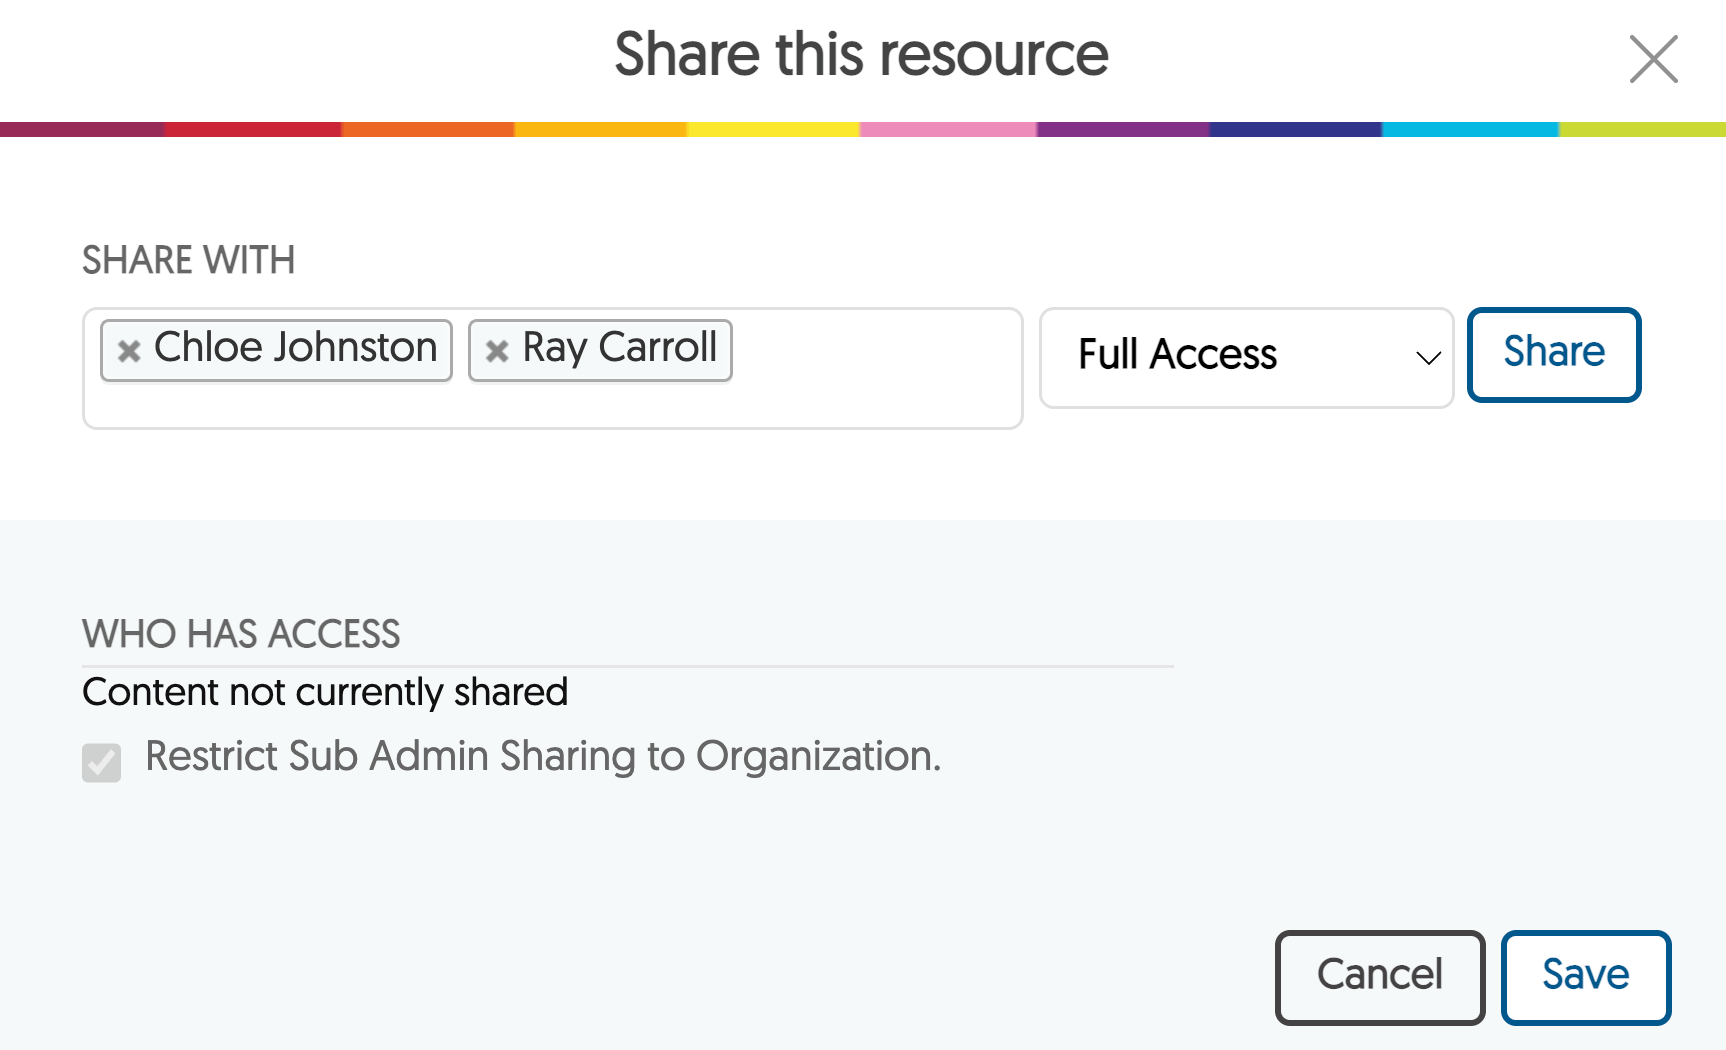
Task: Toggle Restrict Sub Admin Sharing checkbox
Action: tap(102, 762)
